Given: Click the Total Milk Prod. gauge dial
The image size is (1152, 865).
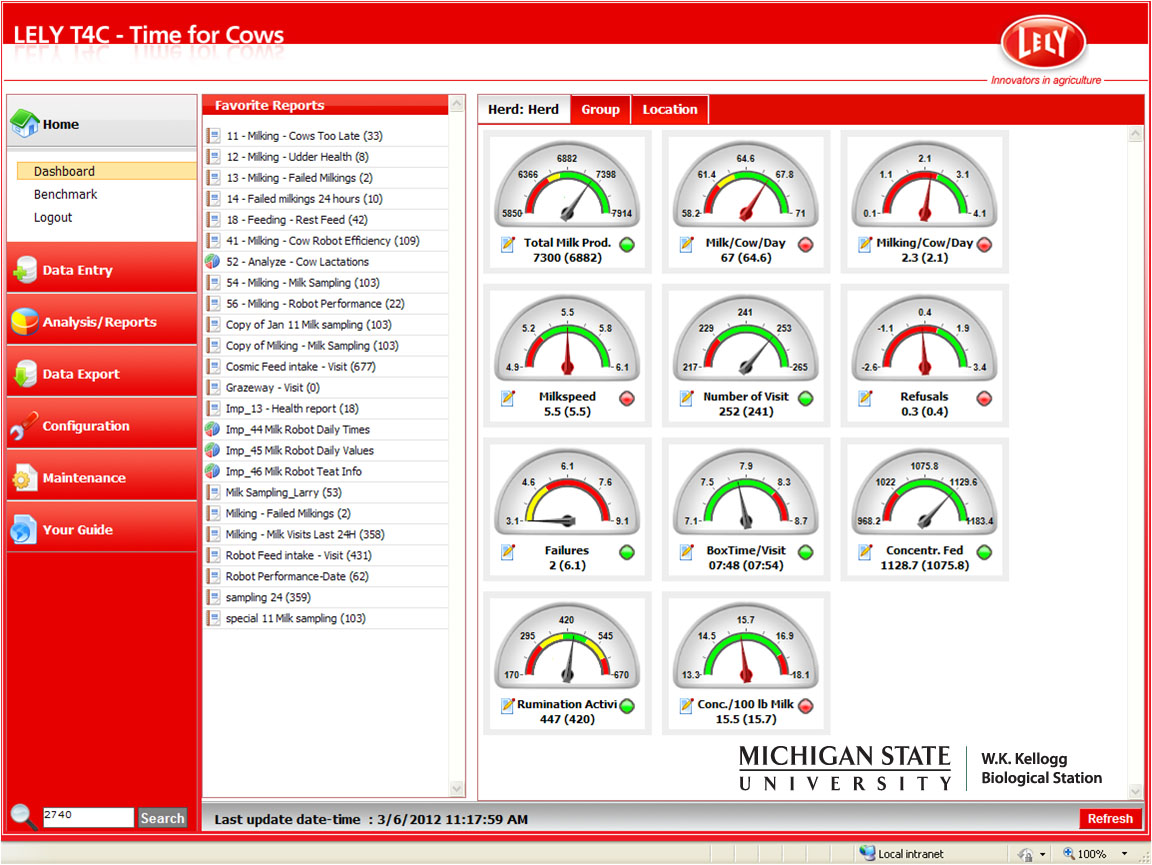Looking at the screenshot, I should tap(566, 185).
